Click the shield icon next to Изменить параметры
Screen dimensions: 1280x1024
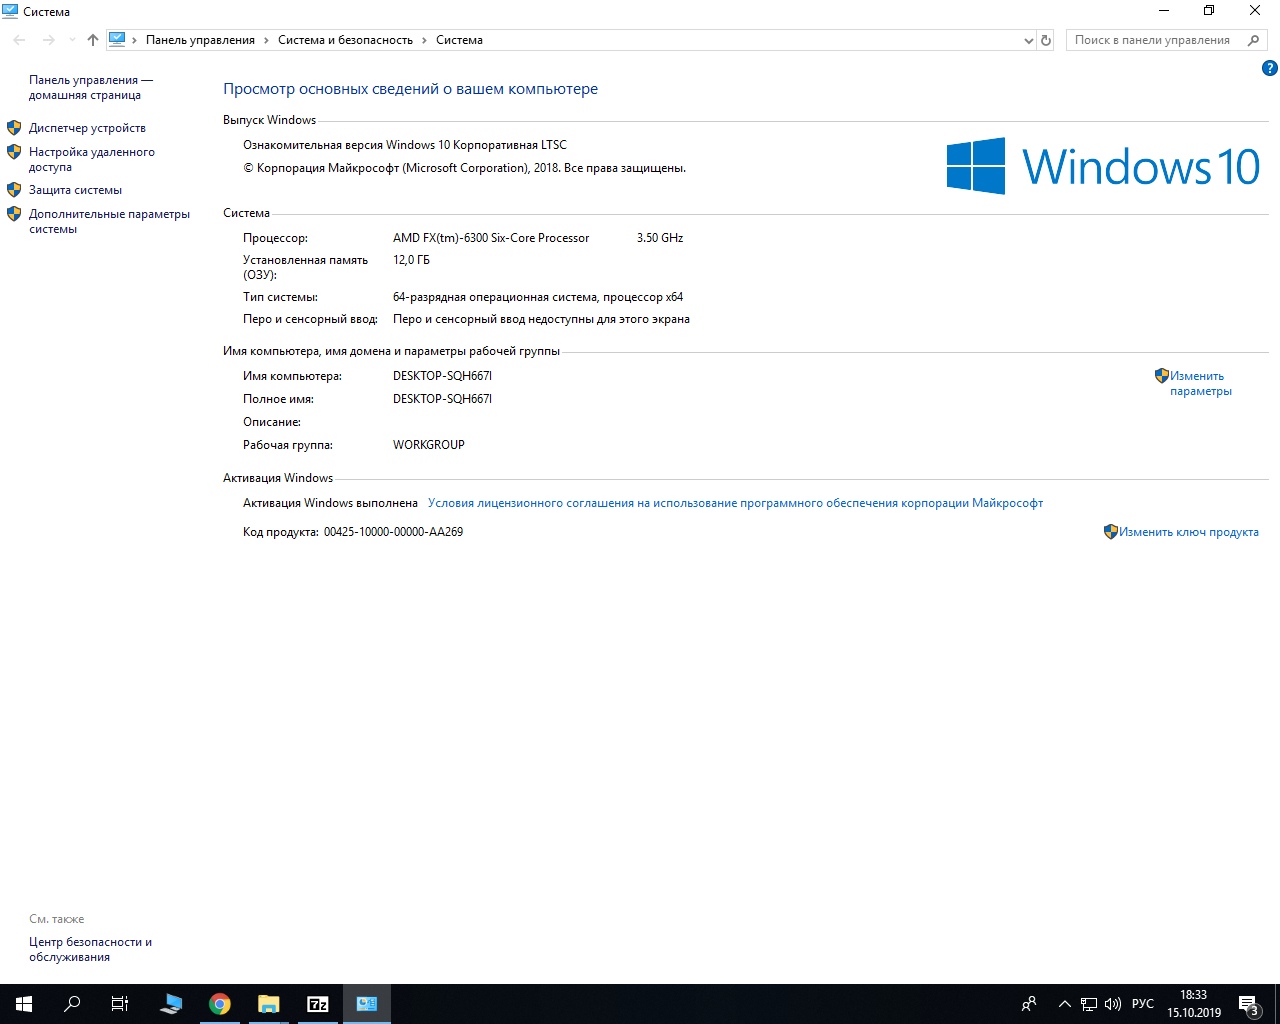point(1162,376)
